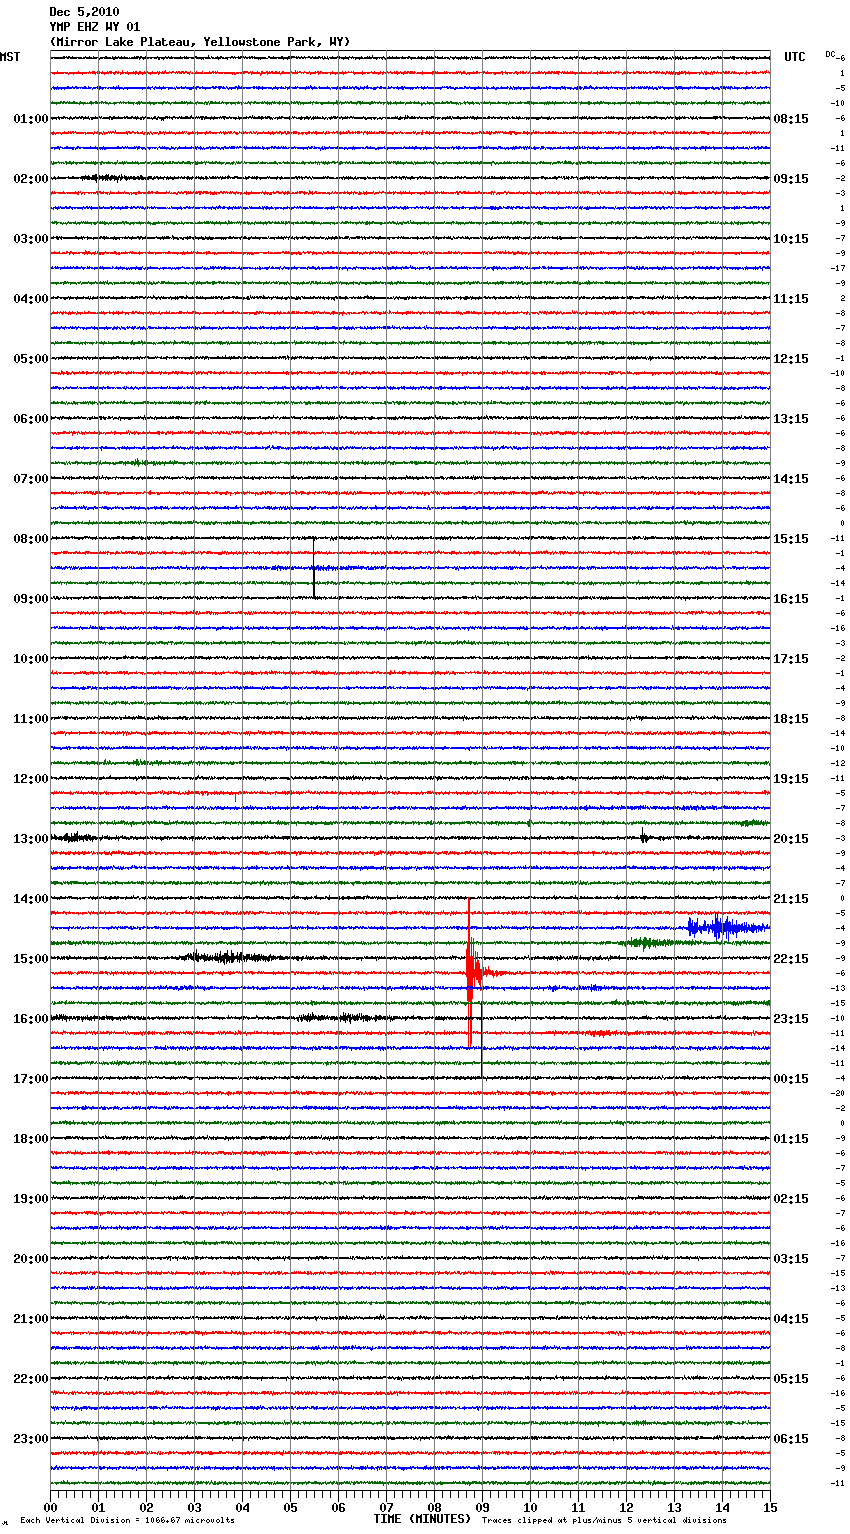This screenshot has height=1534, width=850.
Task: Click the 09:15 UTC time label
Action: (x=791, y=179)
